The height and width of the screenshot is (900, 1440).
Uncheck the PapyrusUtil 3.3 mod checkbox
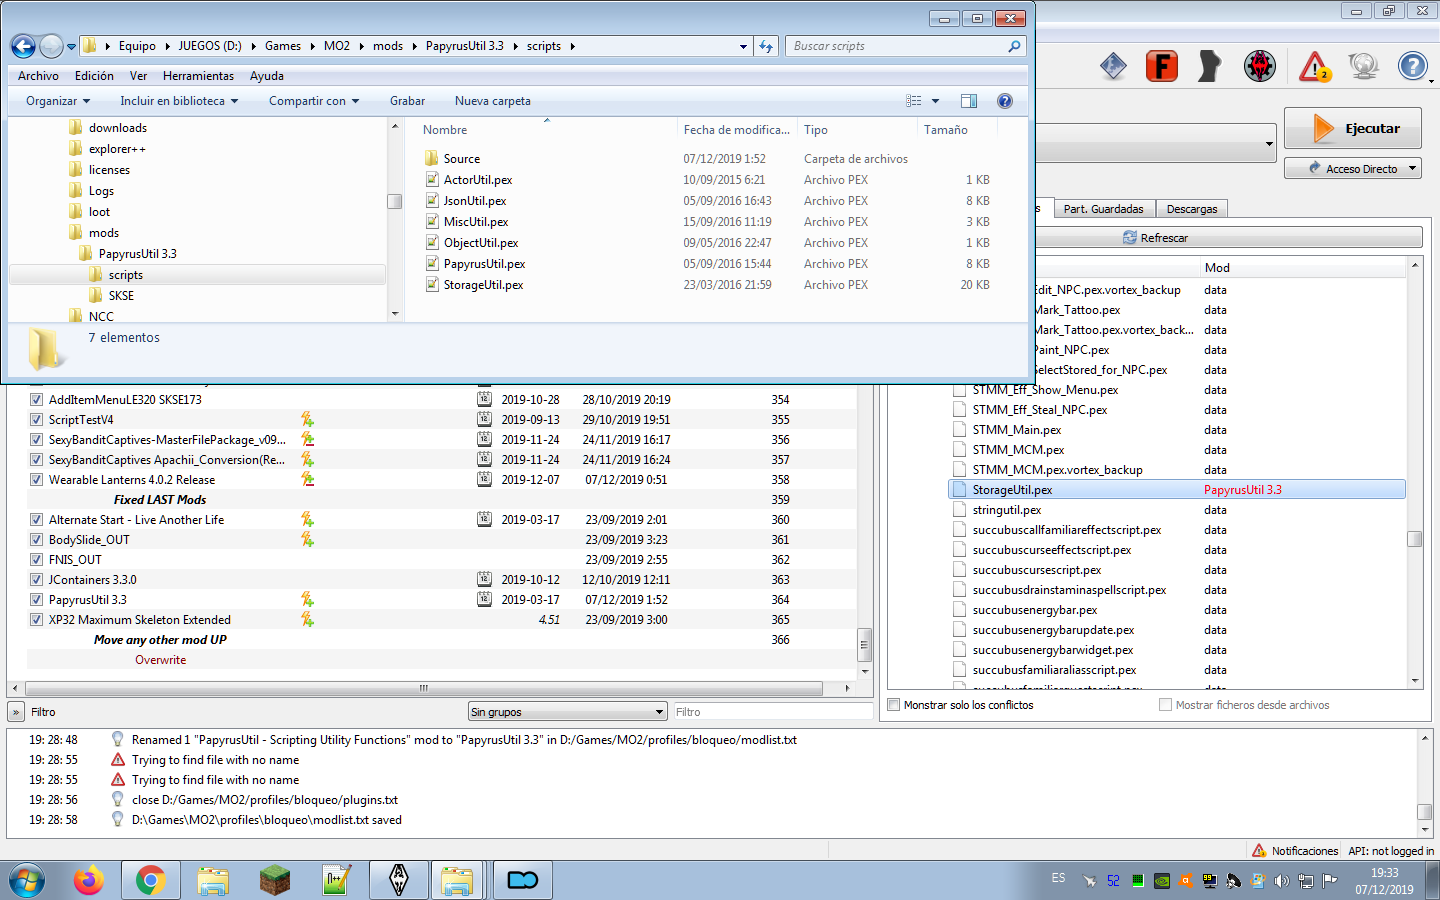[x=36, y=599]
